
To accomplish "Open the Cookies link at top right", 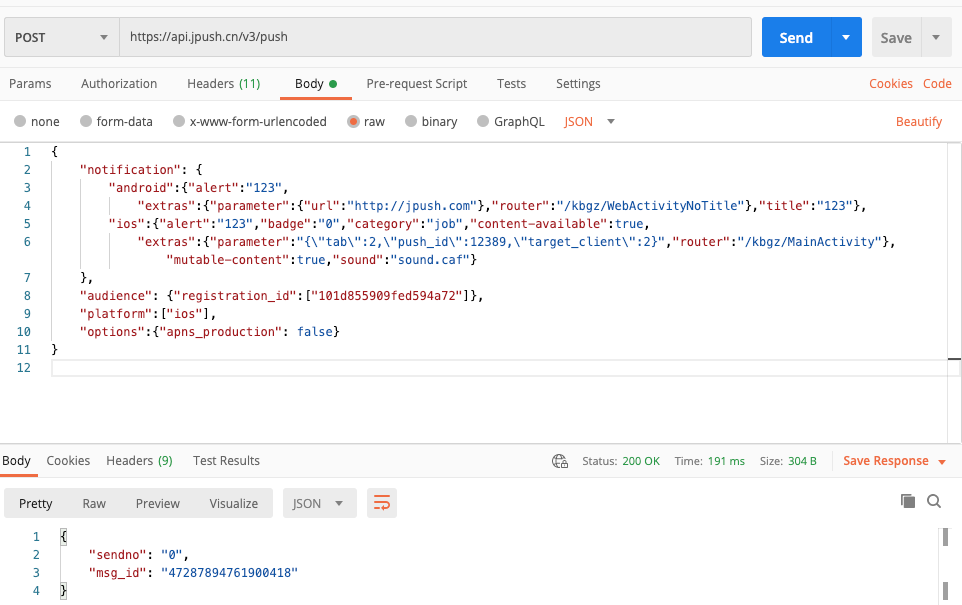I will click(x=890, y=84).
